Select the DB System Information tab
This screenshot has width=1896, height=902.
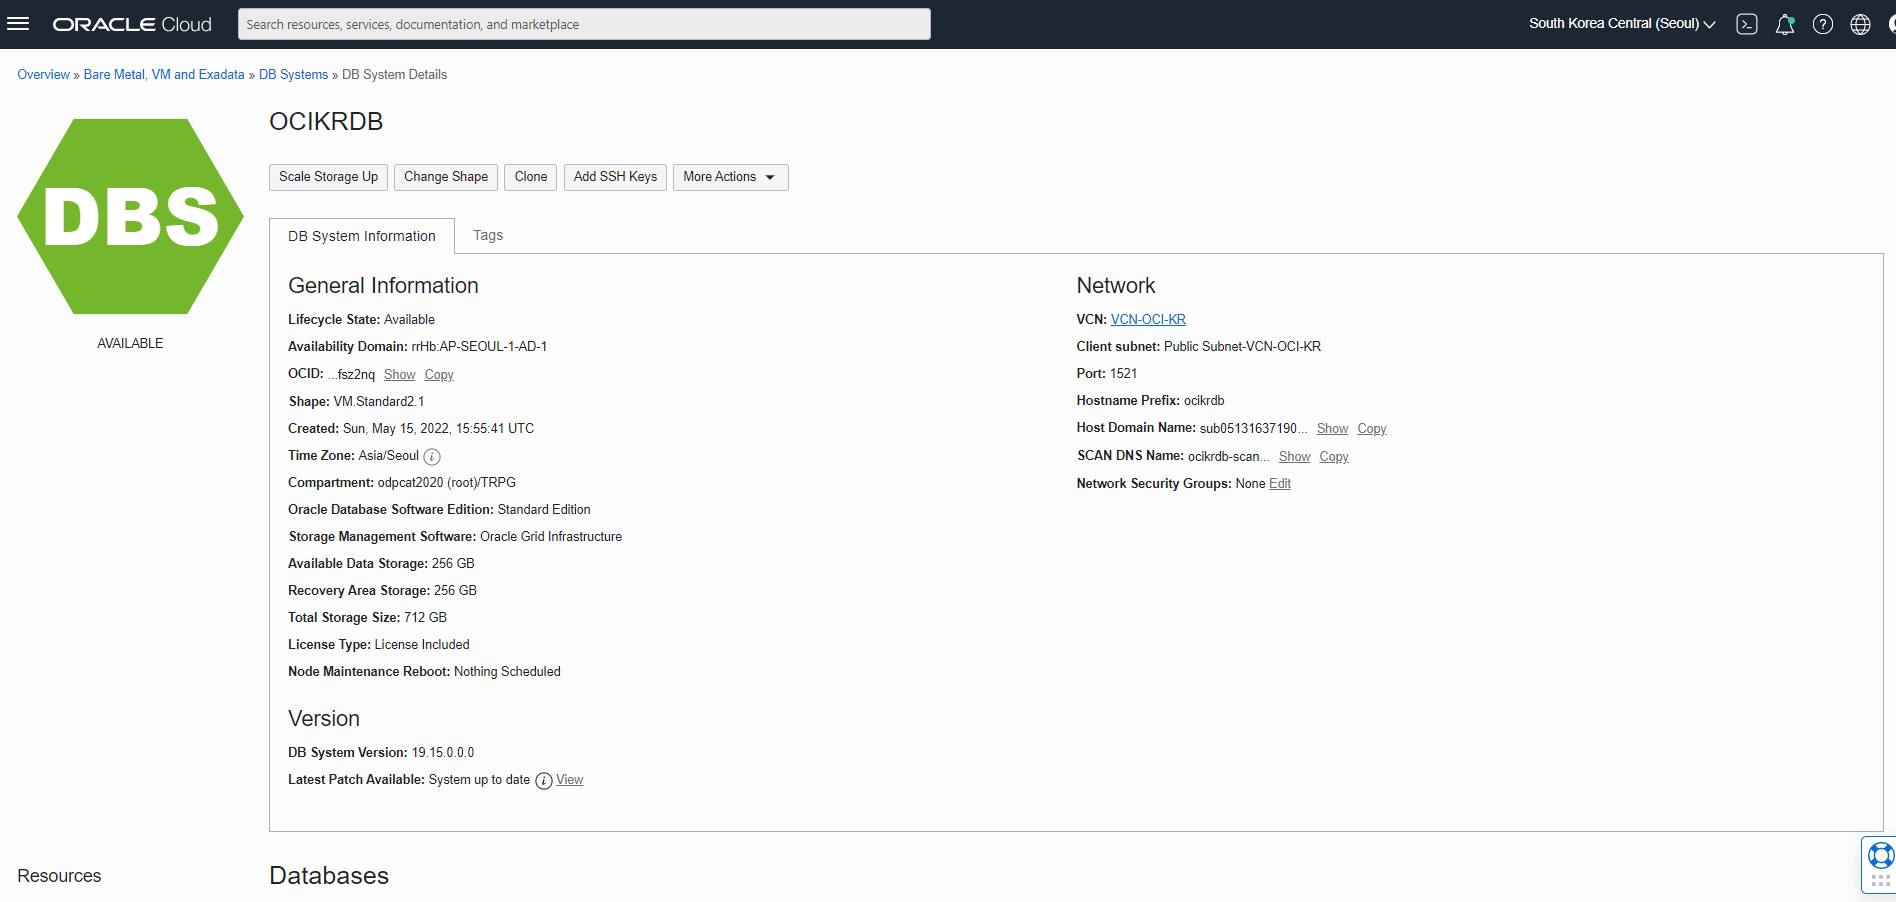pyautogui.click(x=362, y=236)
